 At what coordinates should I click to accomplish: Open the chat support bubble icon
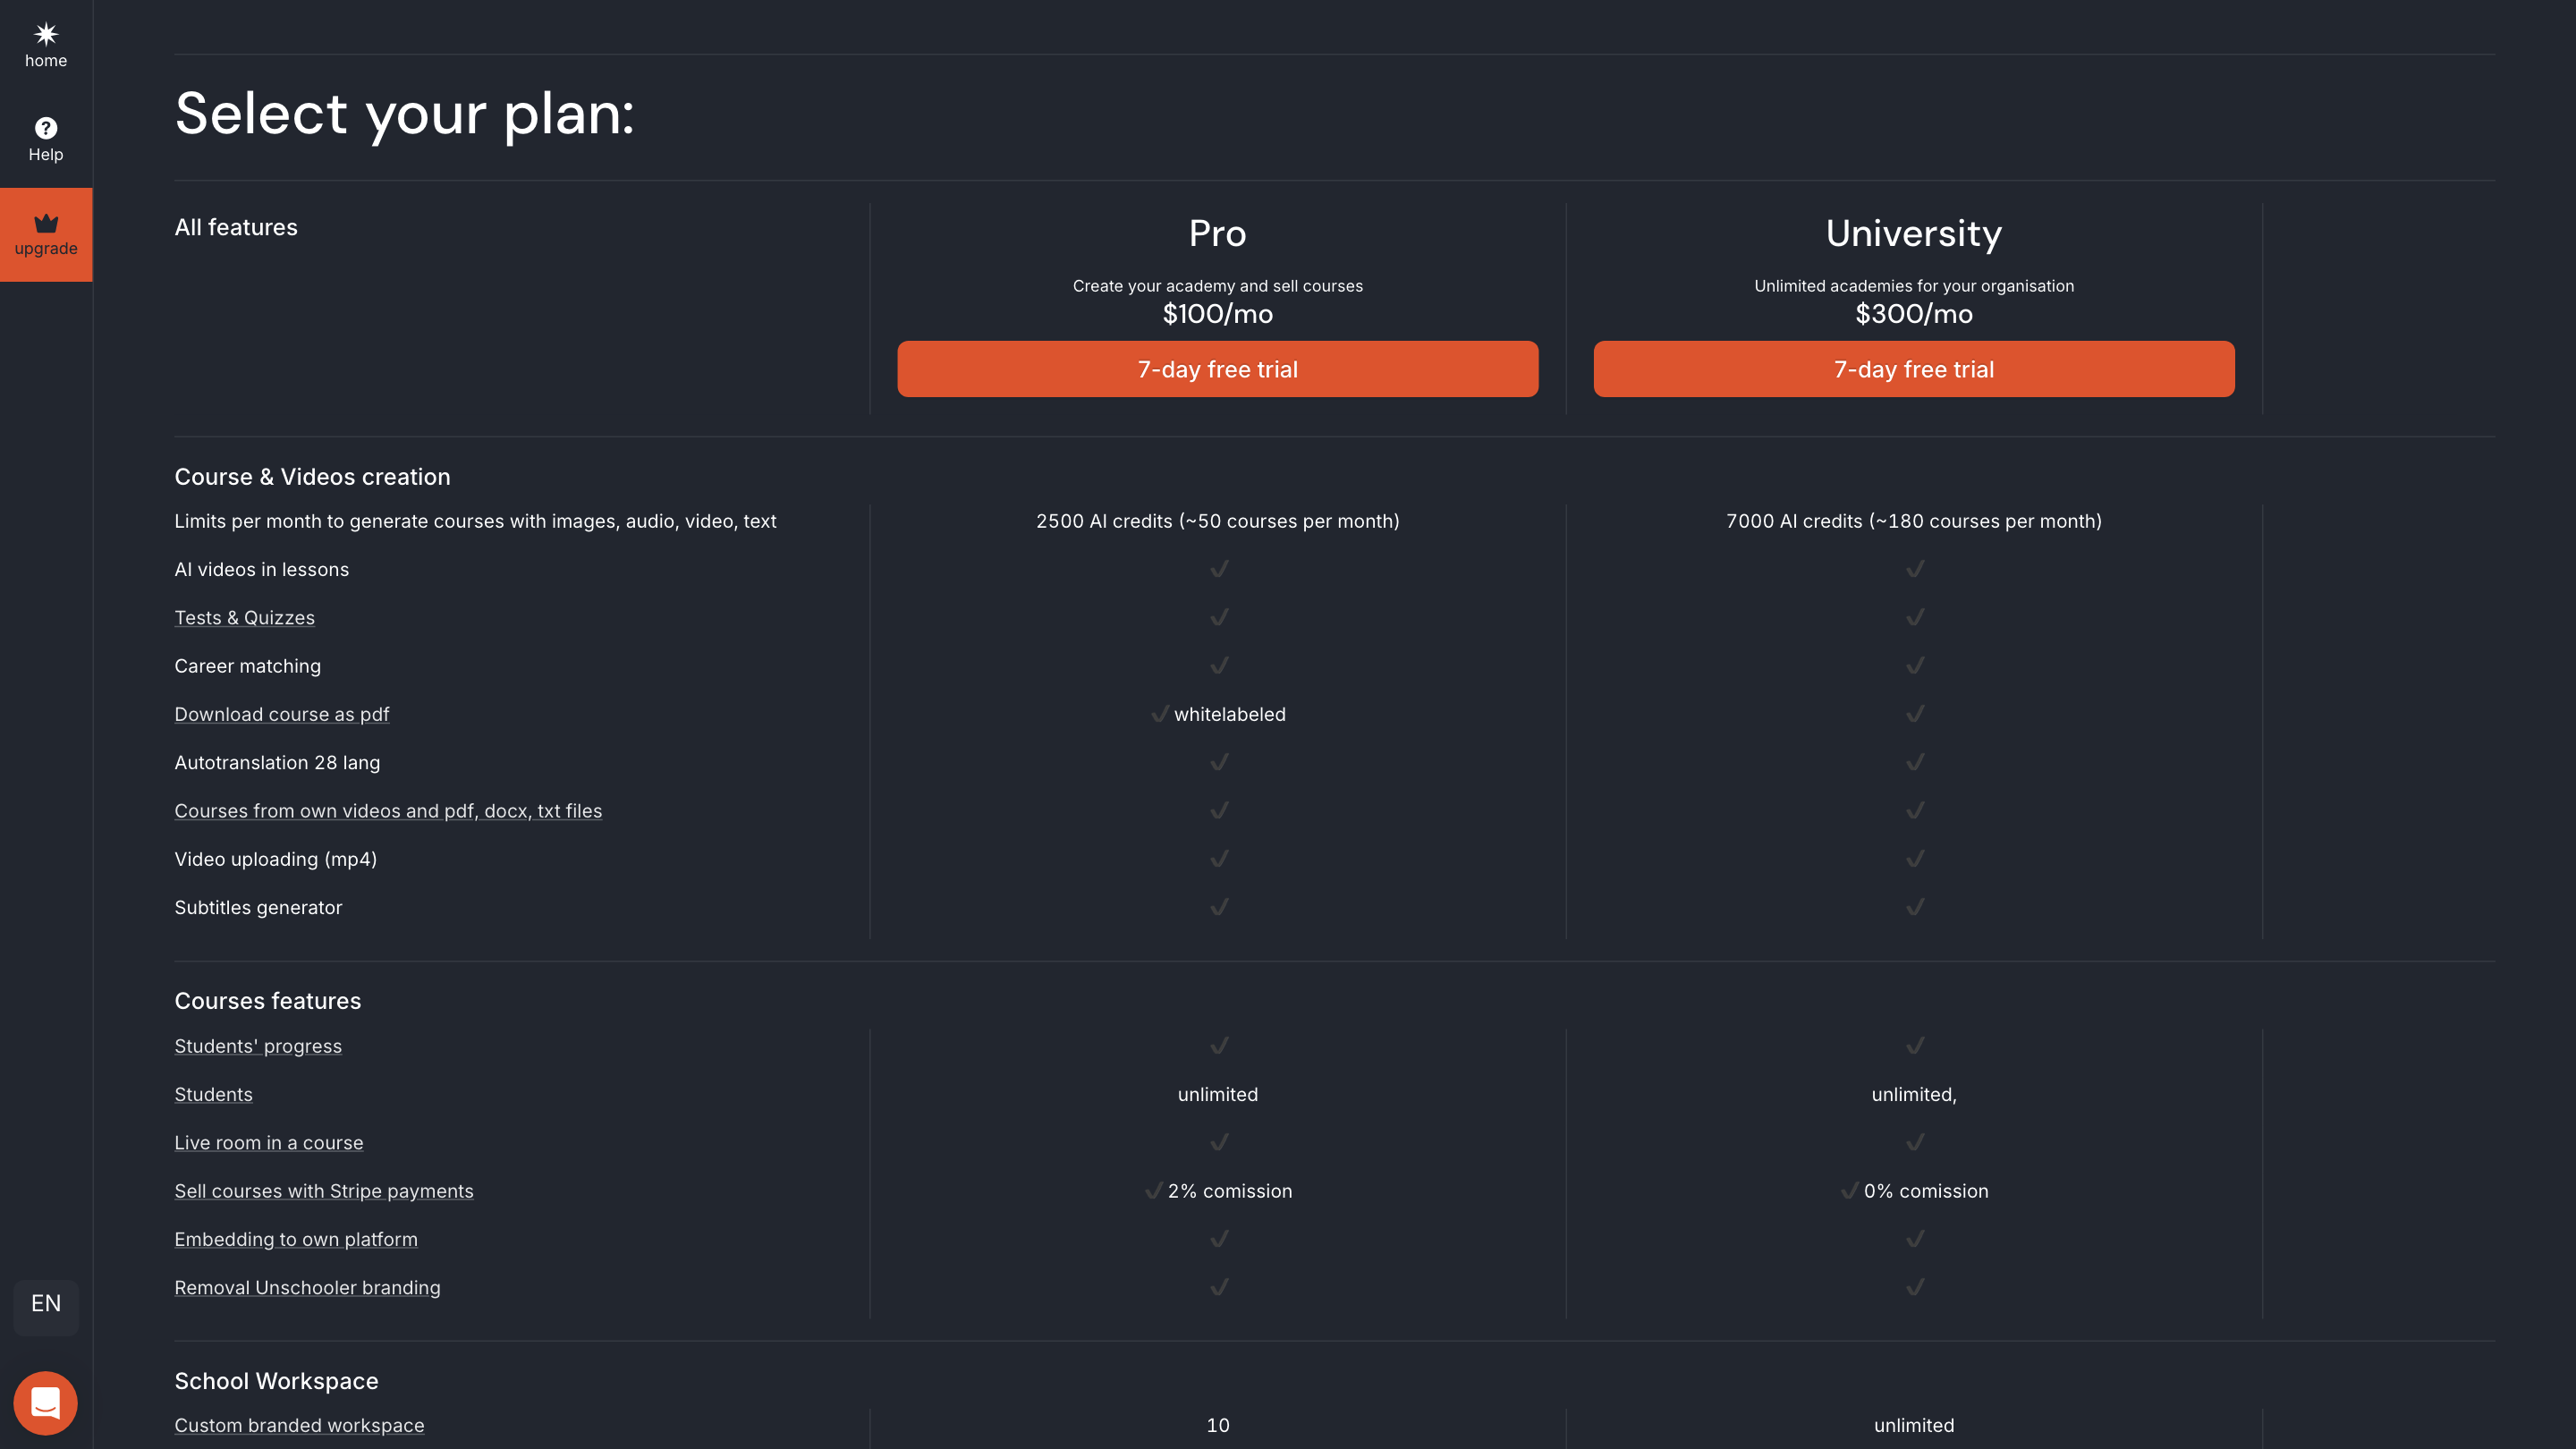(46, 1402)
